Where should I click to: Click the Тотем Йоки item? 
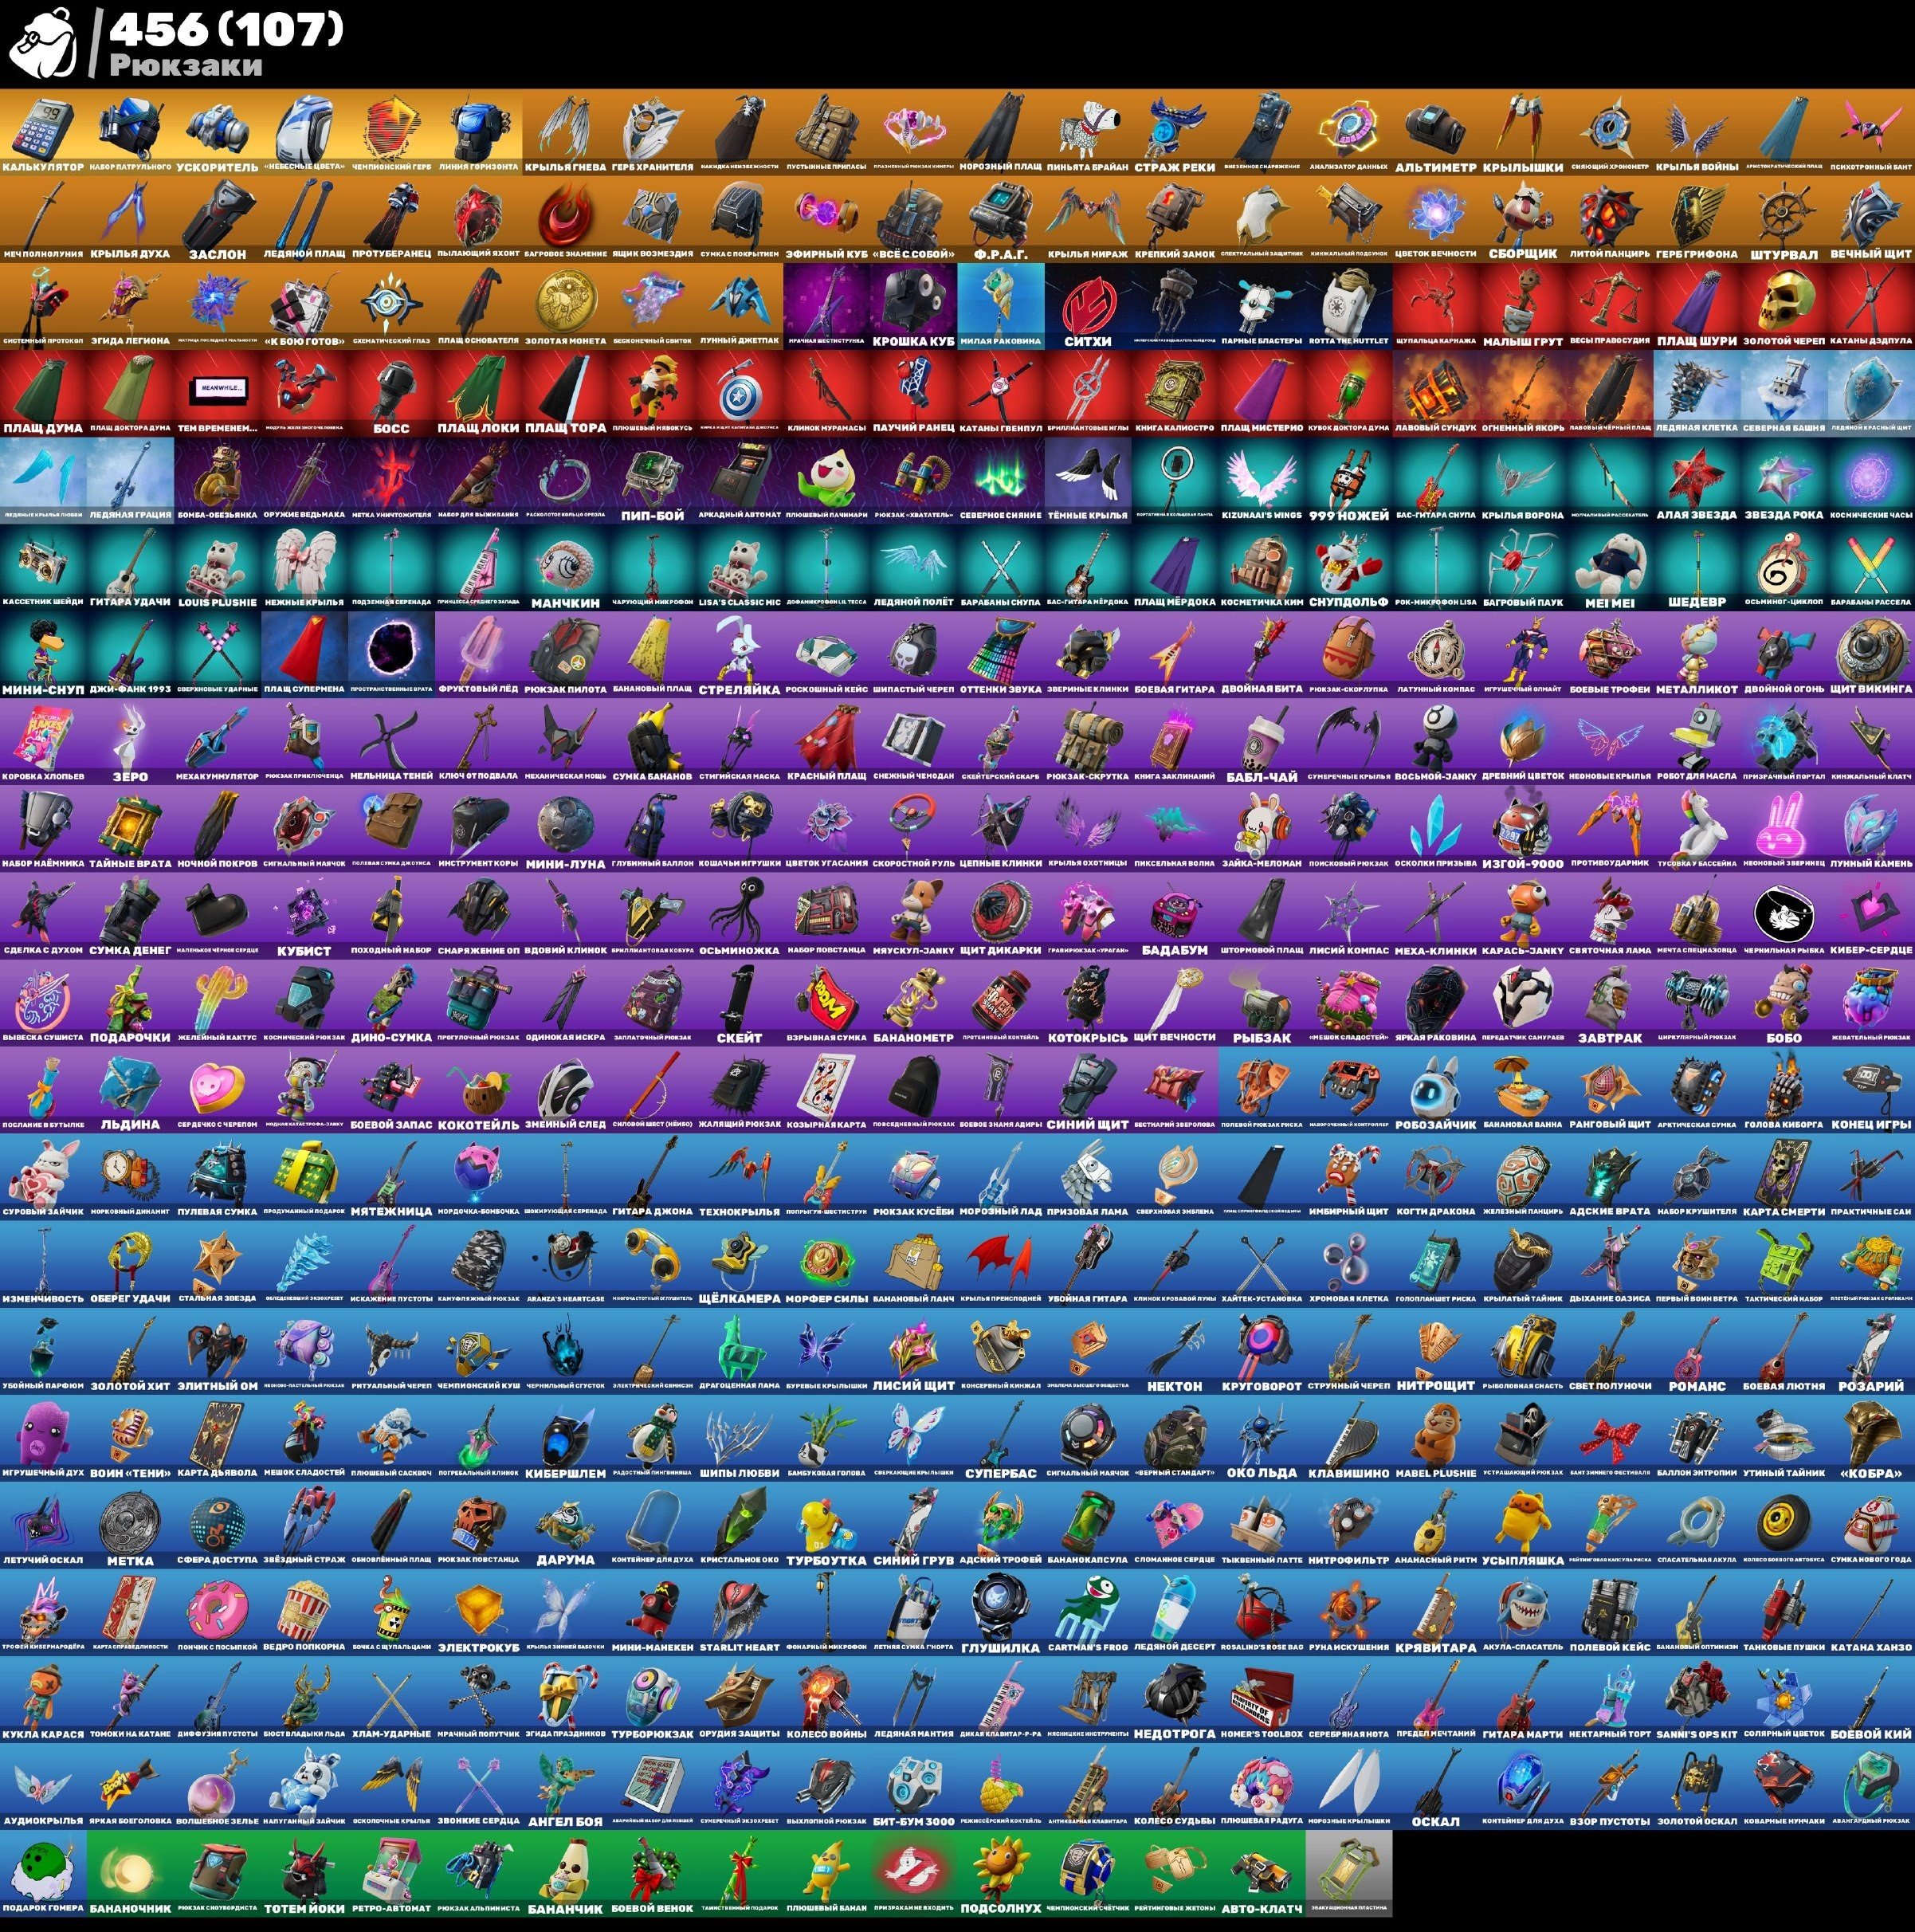(304, 1874)
